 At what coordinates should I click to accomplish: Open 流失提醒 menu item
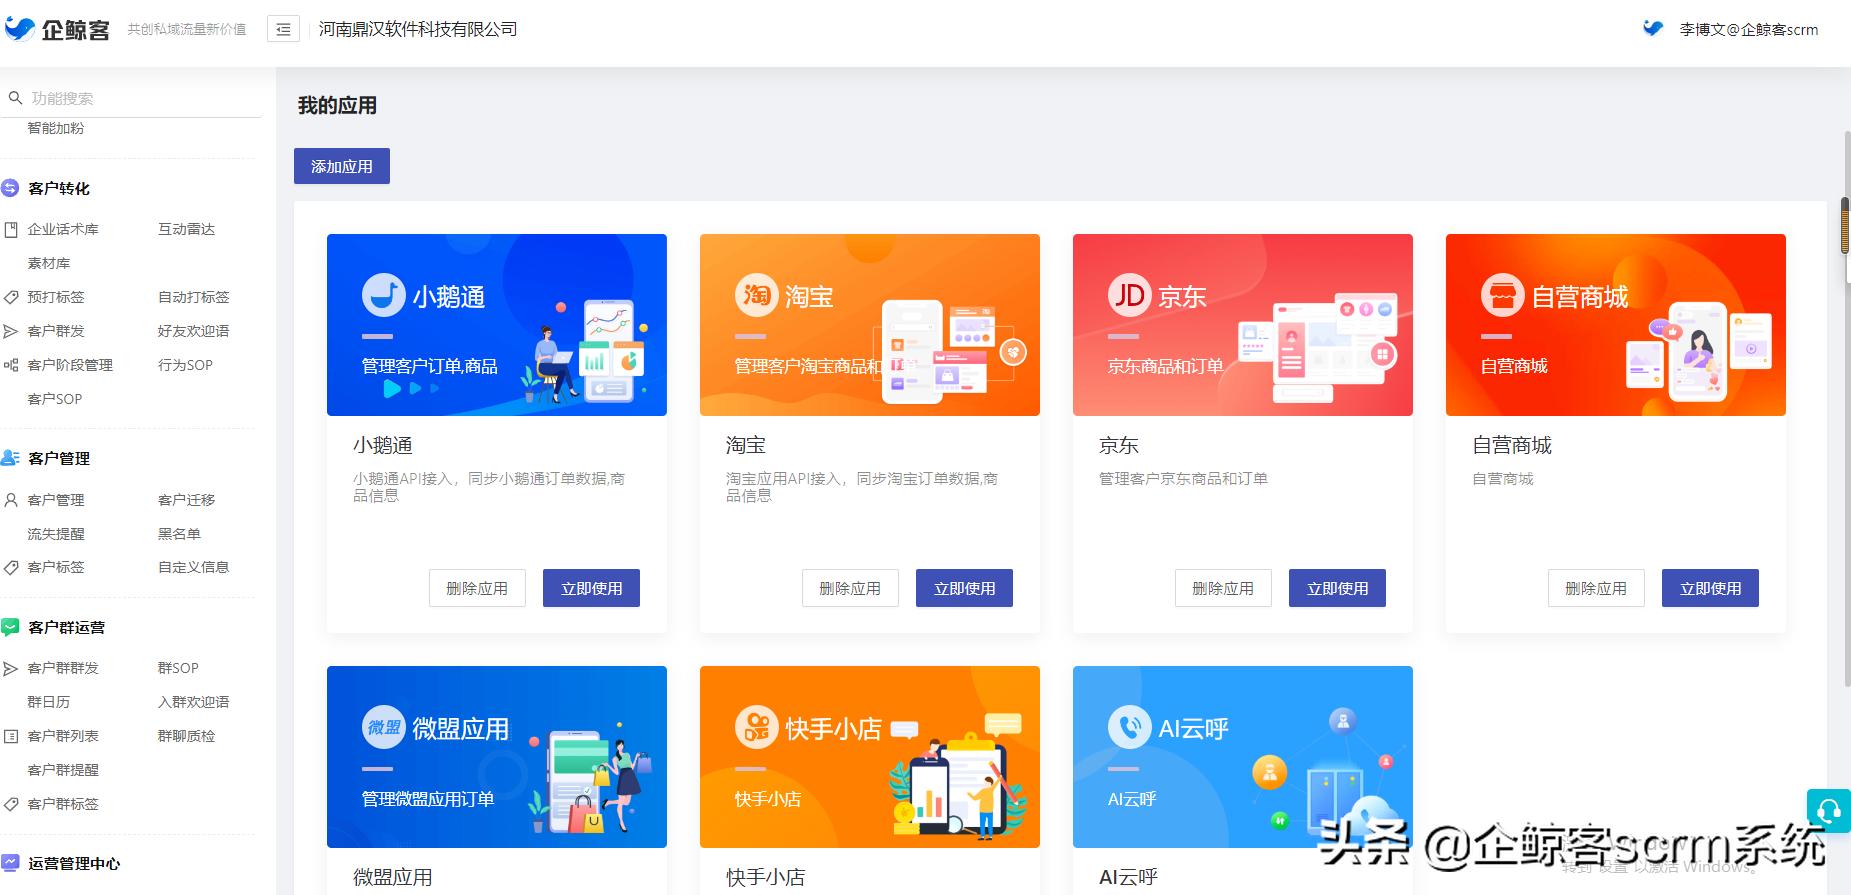[56, 534]
